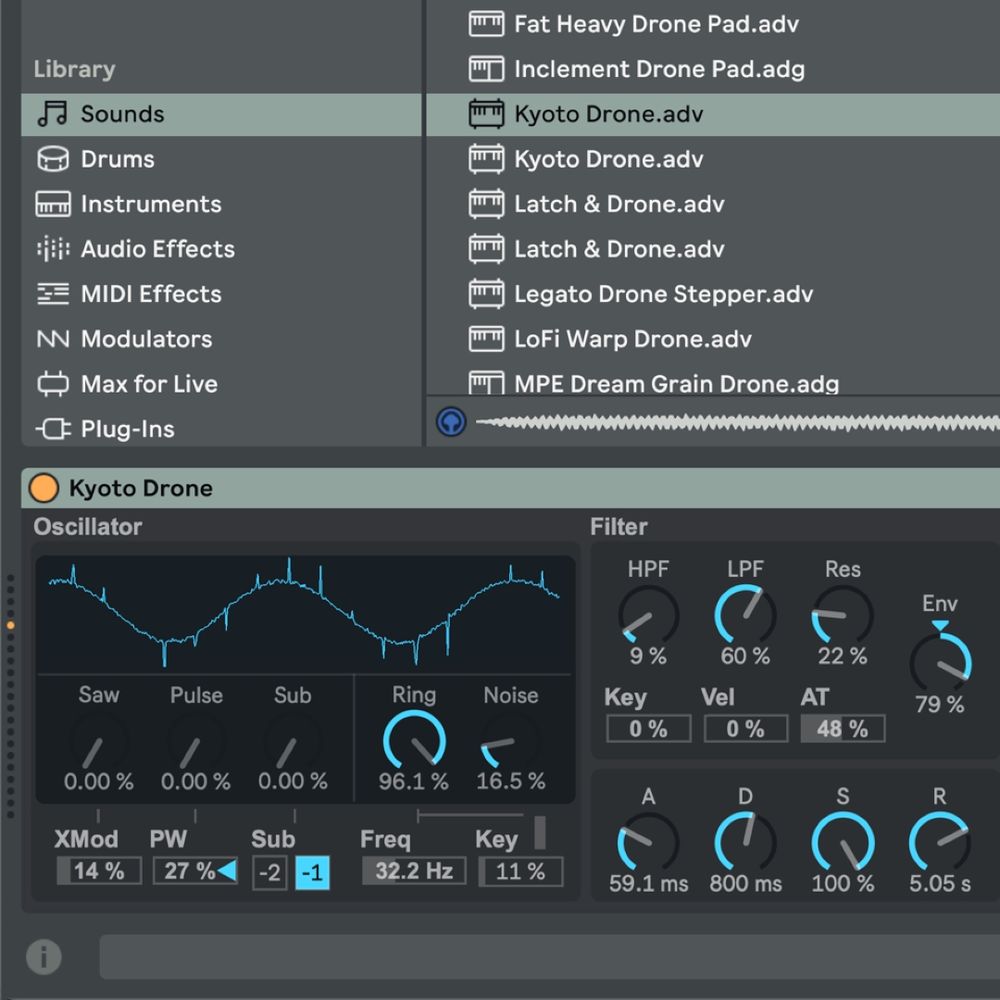Click the oscillator Key 11 % field
This screenshot has width=1000, height=1000.
click(520, 871)
